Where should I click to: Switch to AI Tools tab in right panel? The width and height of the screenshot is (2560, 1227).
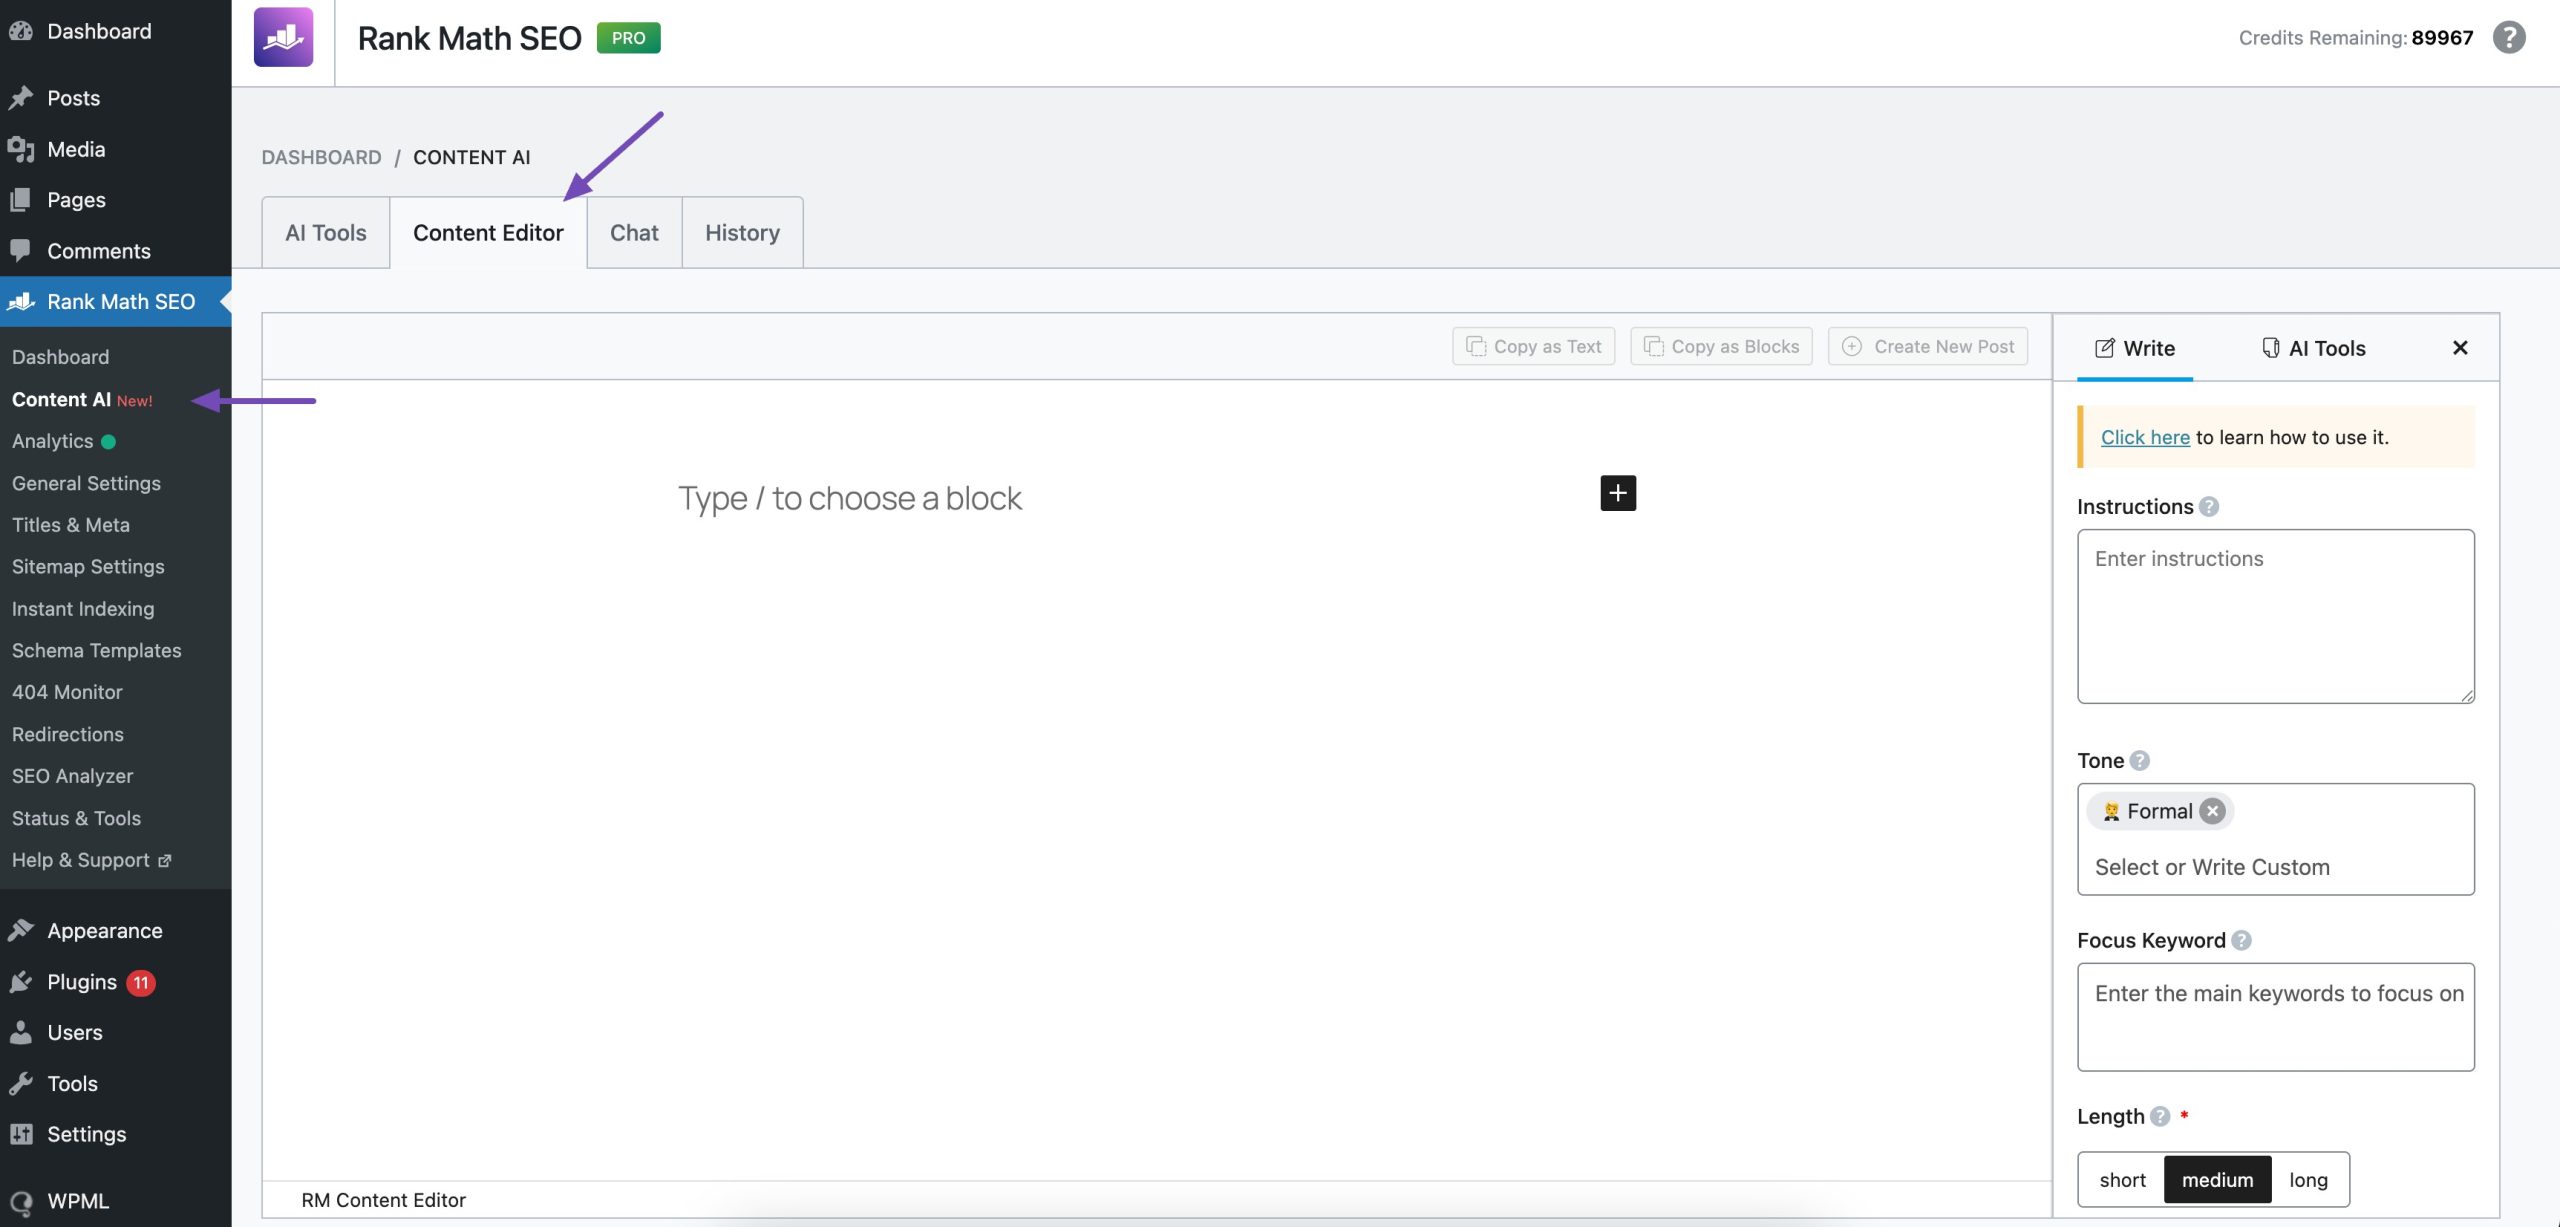tap(2313, 348)
